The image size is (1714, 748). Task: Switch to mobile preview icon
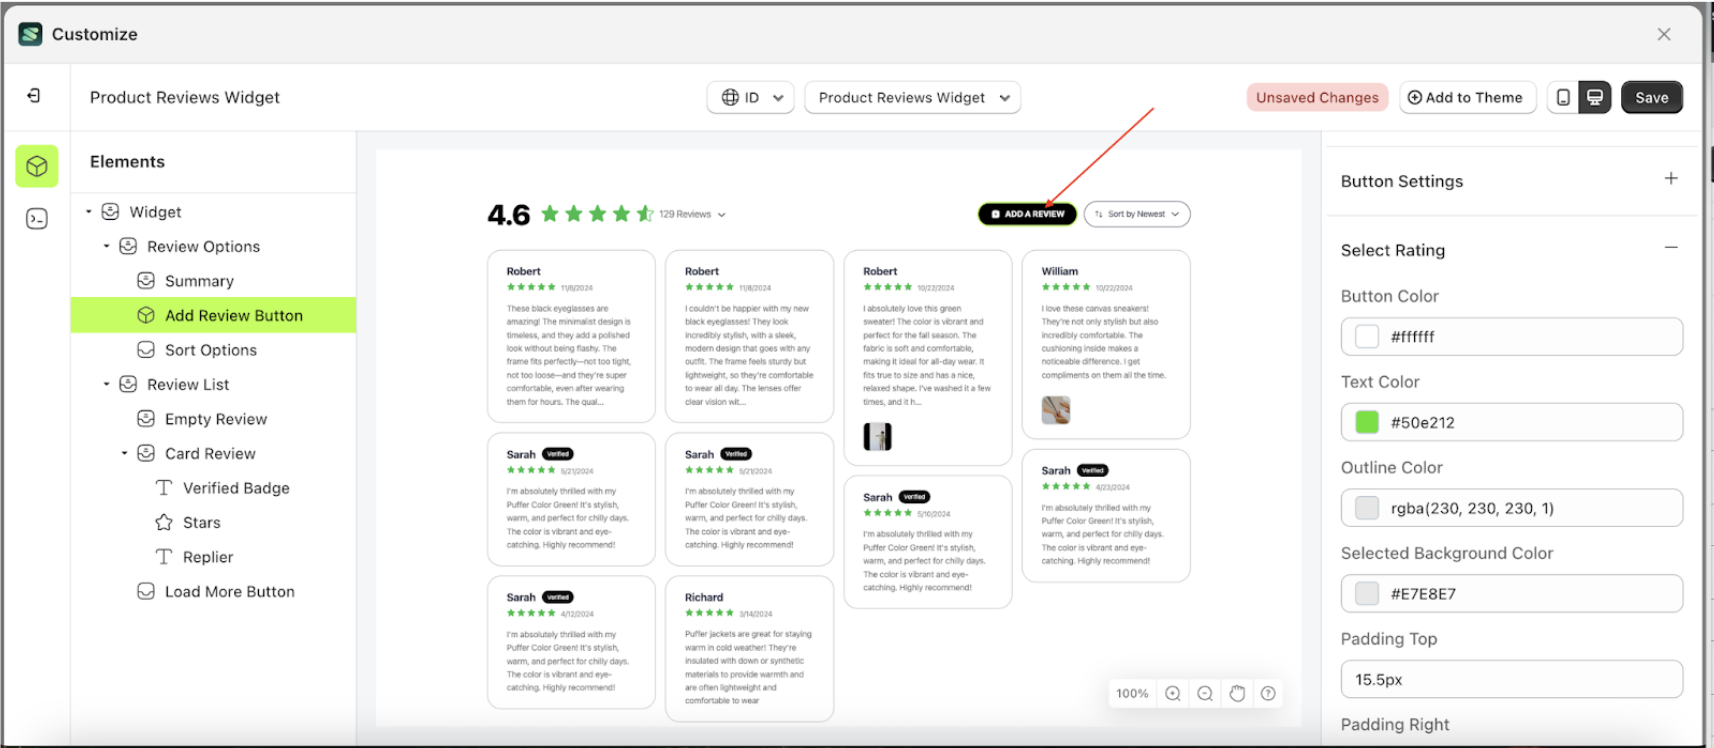pos(1563,97)
